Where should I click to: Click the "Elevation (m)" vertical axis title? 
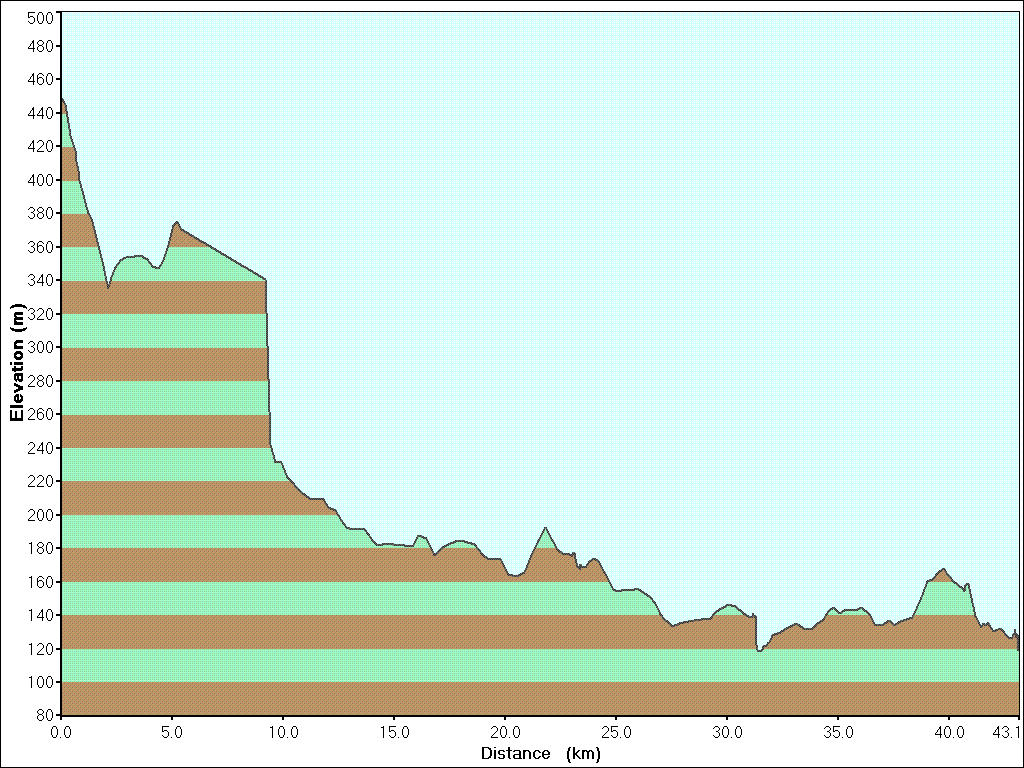click(17, 365)
